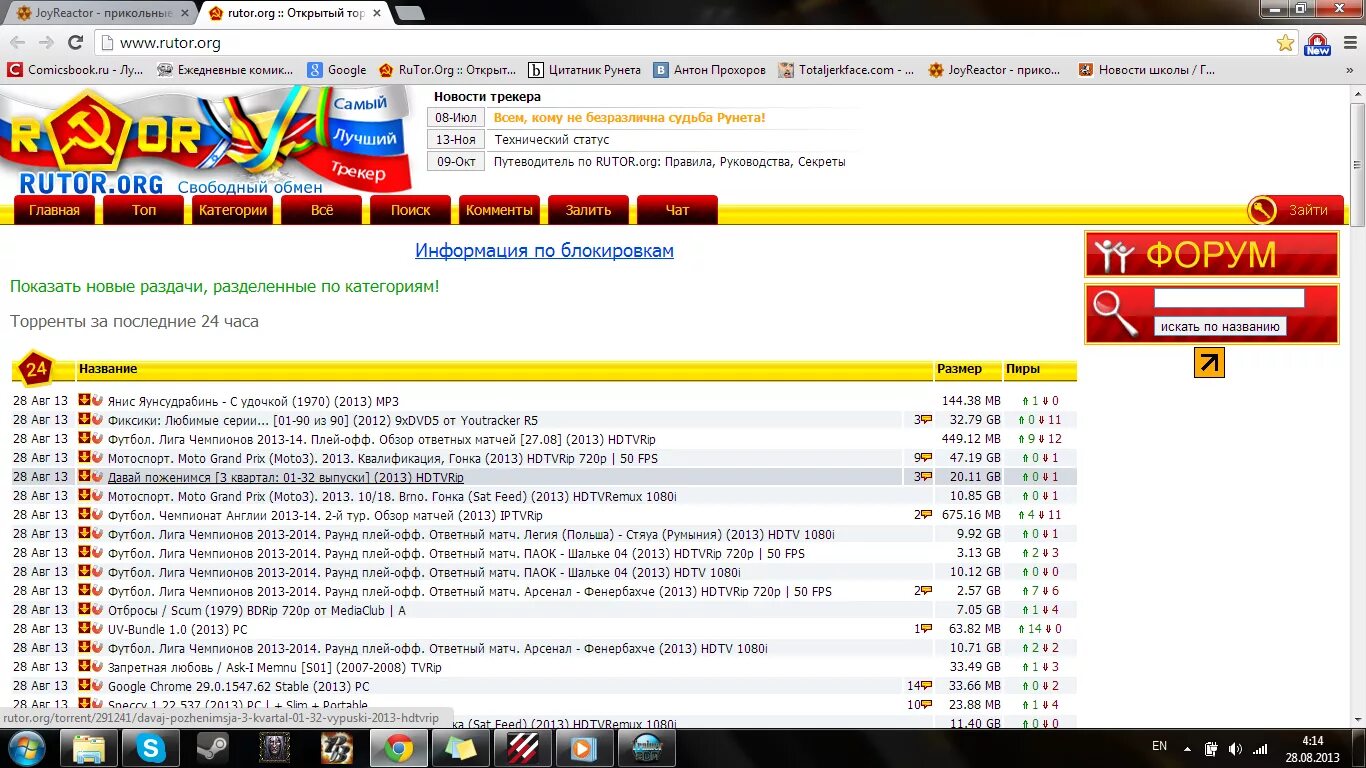Click the volume icon in system tray
Screen dimensions: 1366x768
pos(1235,748)
